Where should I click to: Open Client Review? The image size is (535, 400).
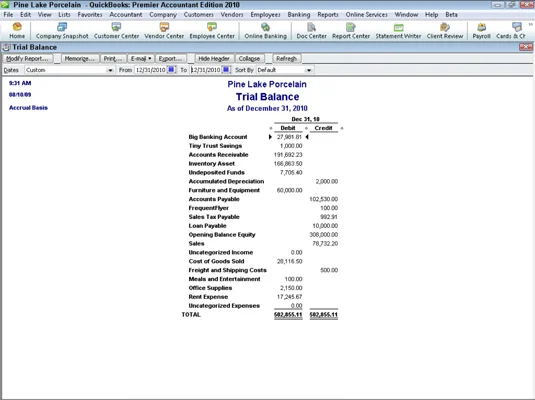[445, 30]
